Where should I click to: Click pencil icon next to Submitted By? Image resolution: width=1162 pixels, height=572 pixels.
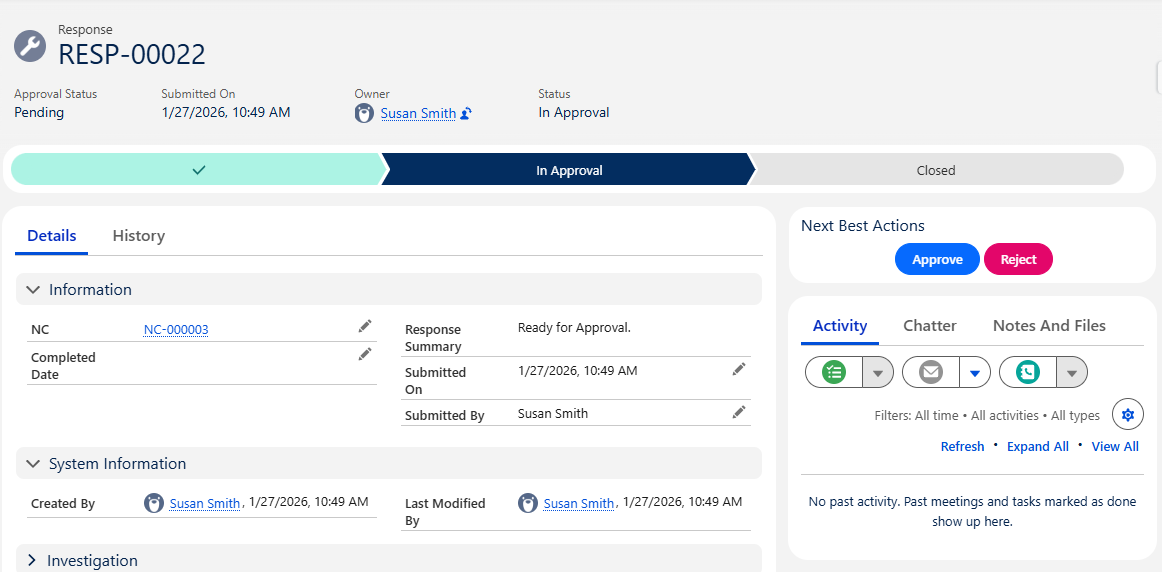(739, 412)
